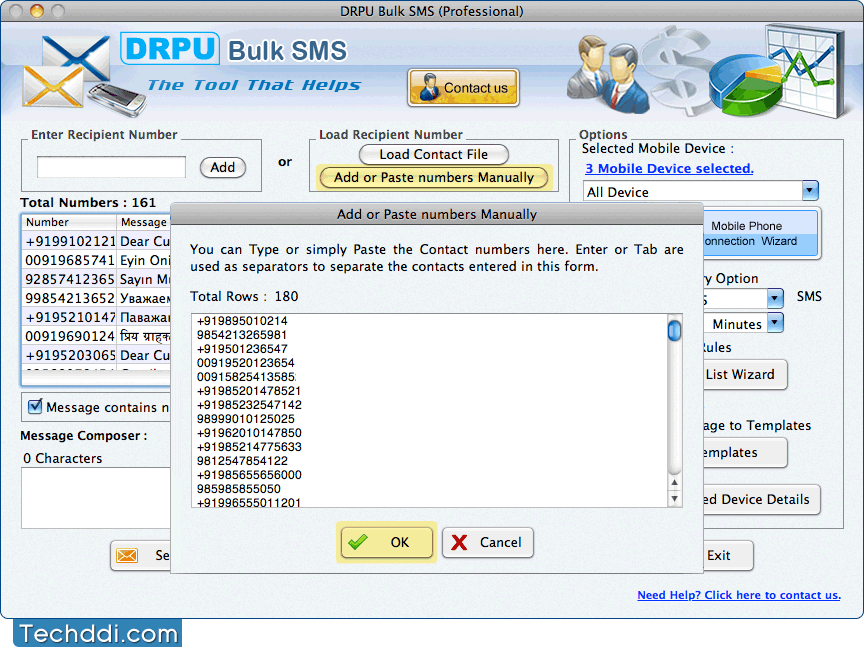The height and width of the screenshot is (647, 864).
Task: Click number +919501236547 in the dialog list
Action: tap(242, 349)
